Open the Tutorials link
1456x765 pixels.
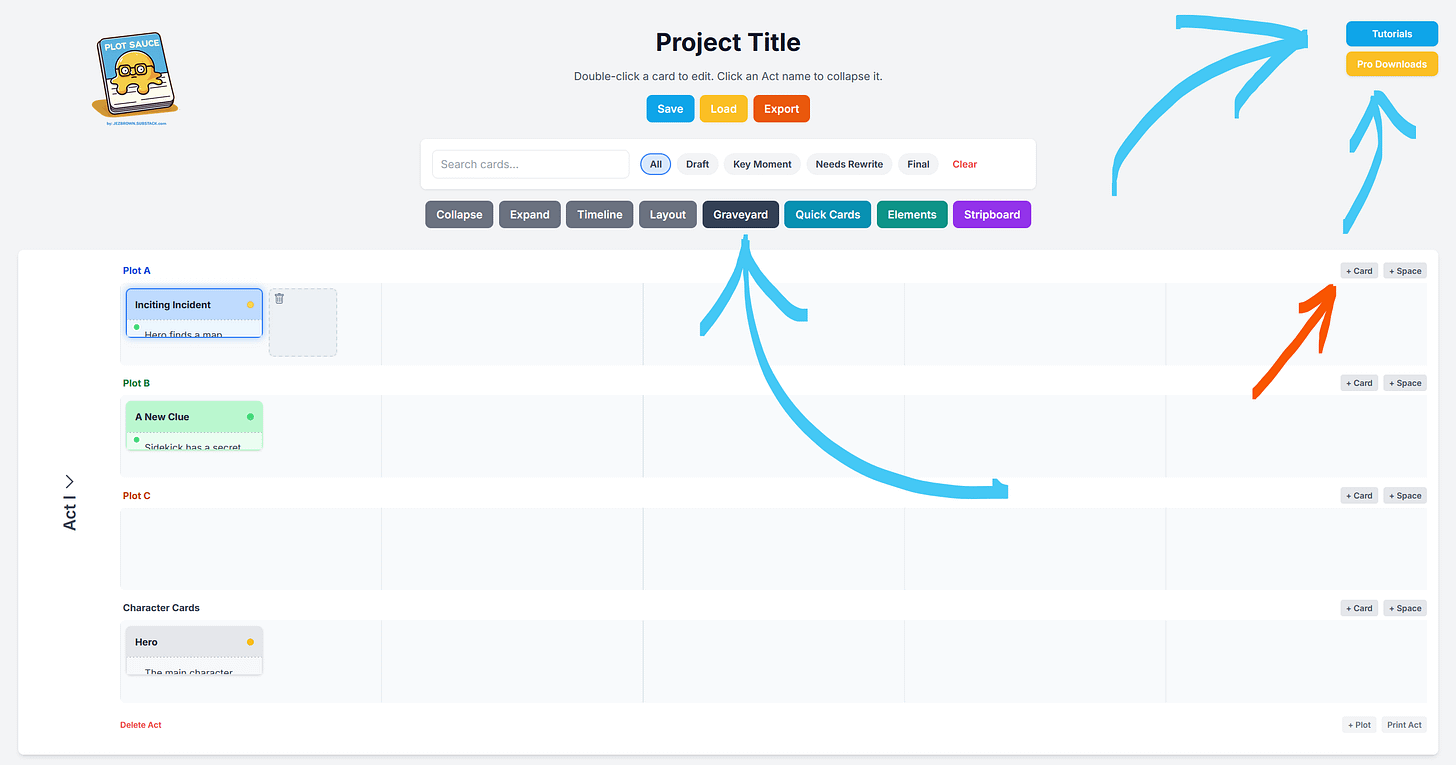pyautogui.click(x=1392, y=34)
